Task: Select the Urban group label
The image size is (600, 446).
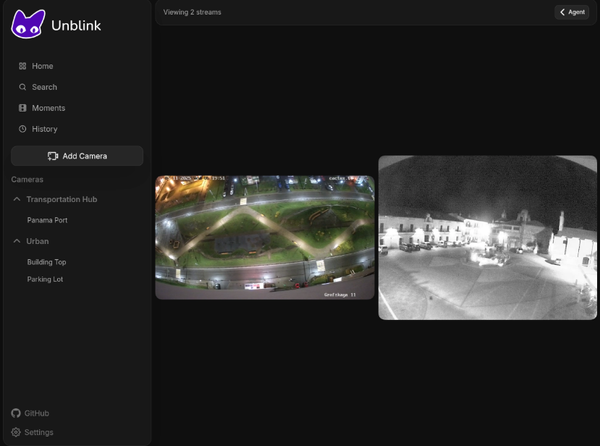Action: [x=38, y=241]
